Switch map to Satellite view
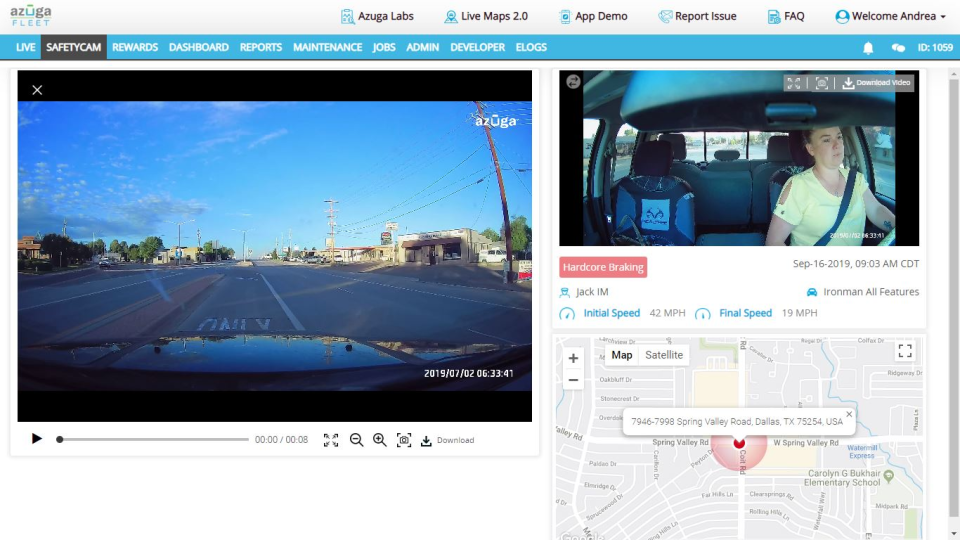The height and width of the screenshot is (540, 960). pyautogui.click(x=664, y=355)
